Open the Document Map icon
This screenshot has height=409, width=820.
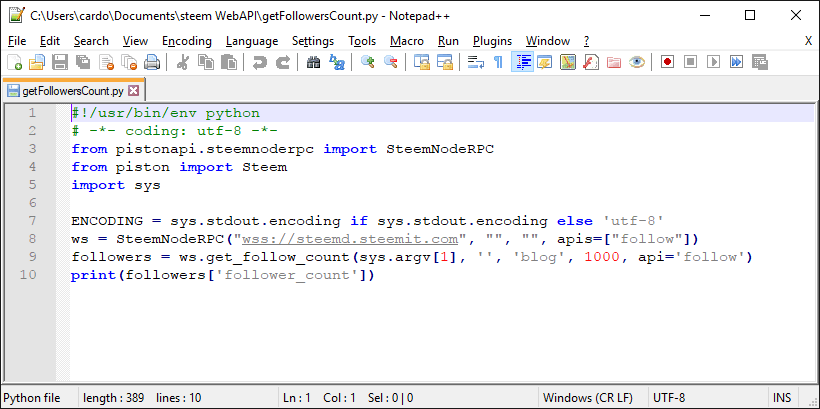[567, 62]
